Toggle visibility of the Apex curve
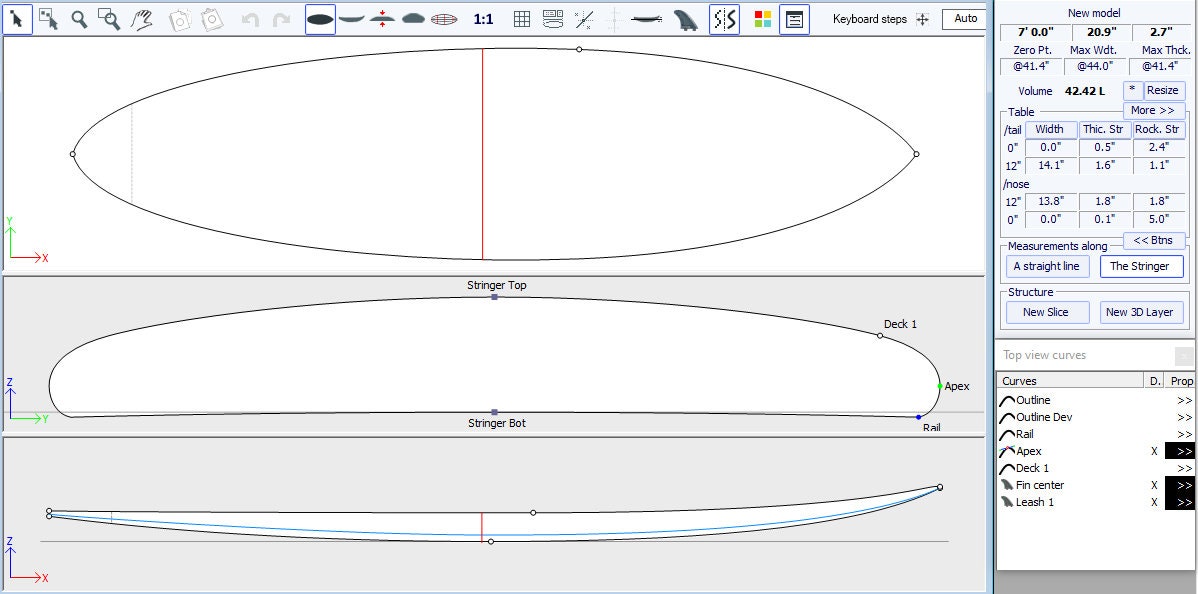 click(x=1155, y=451)
